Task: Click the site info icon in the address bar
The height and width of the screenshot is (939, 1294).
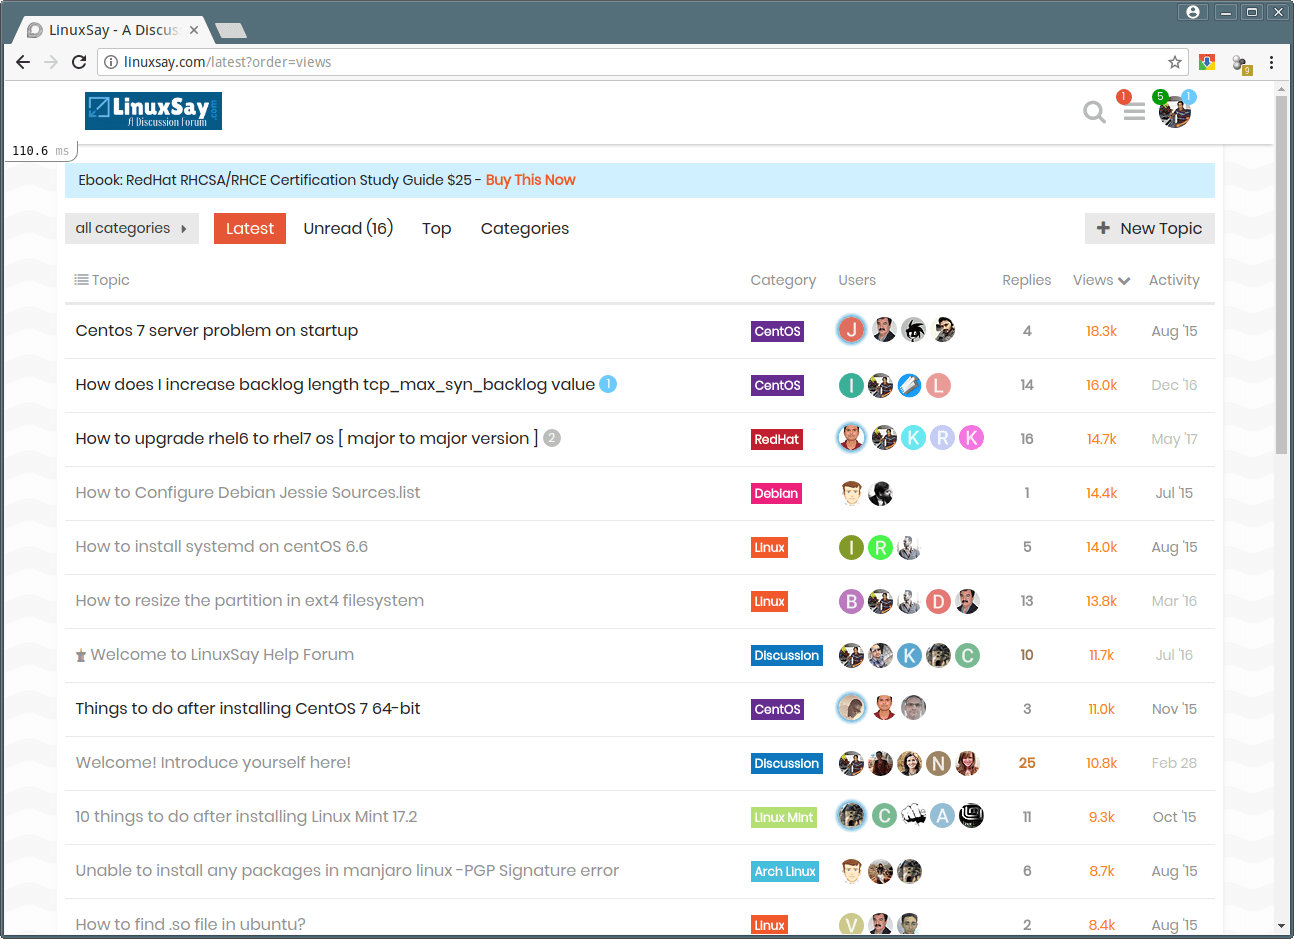Action: [111, 62]
